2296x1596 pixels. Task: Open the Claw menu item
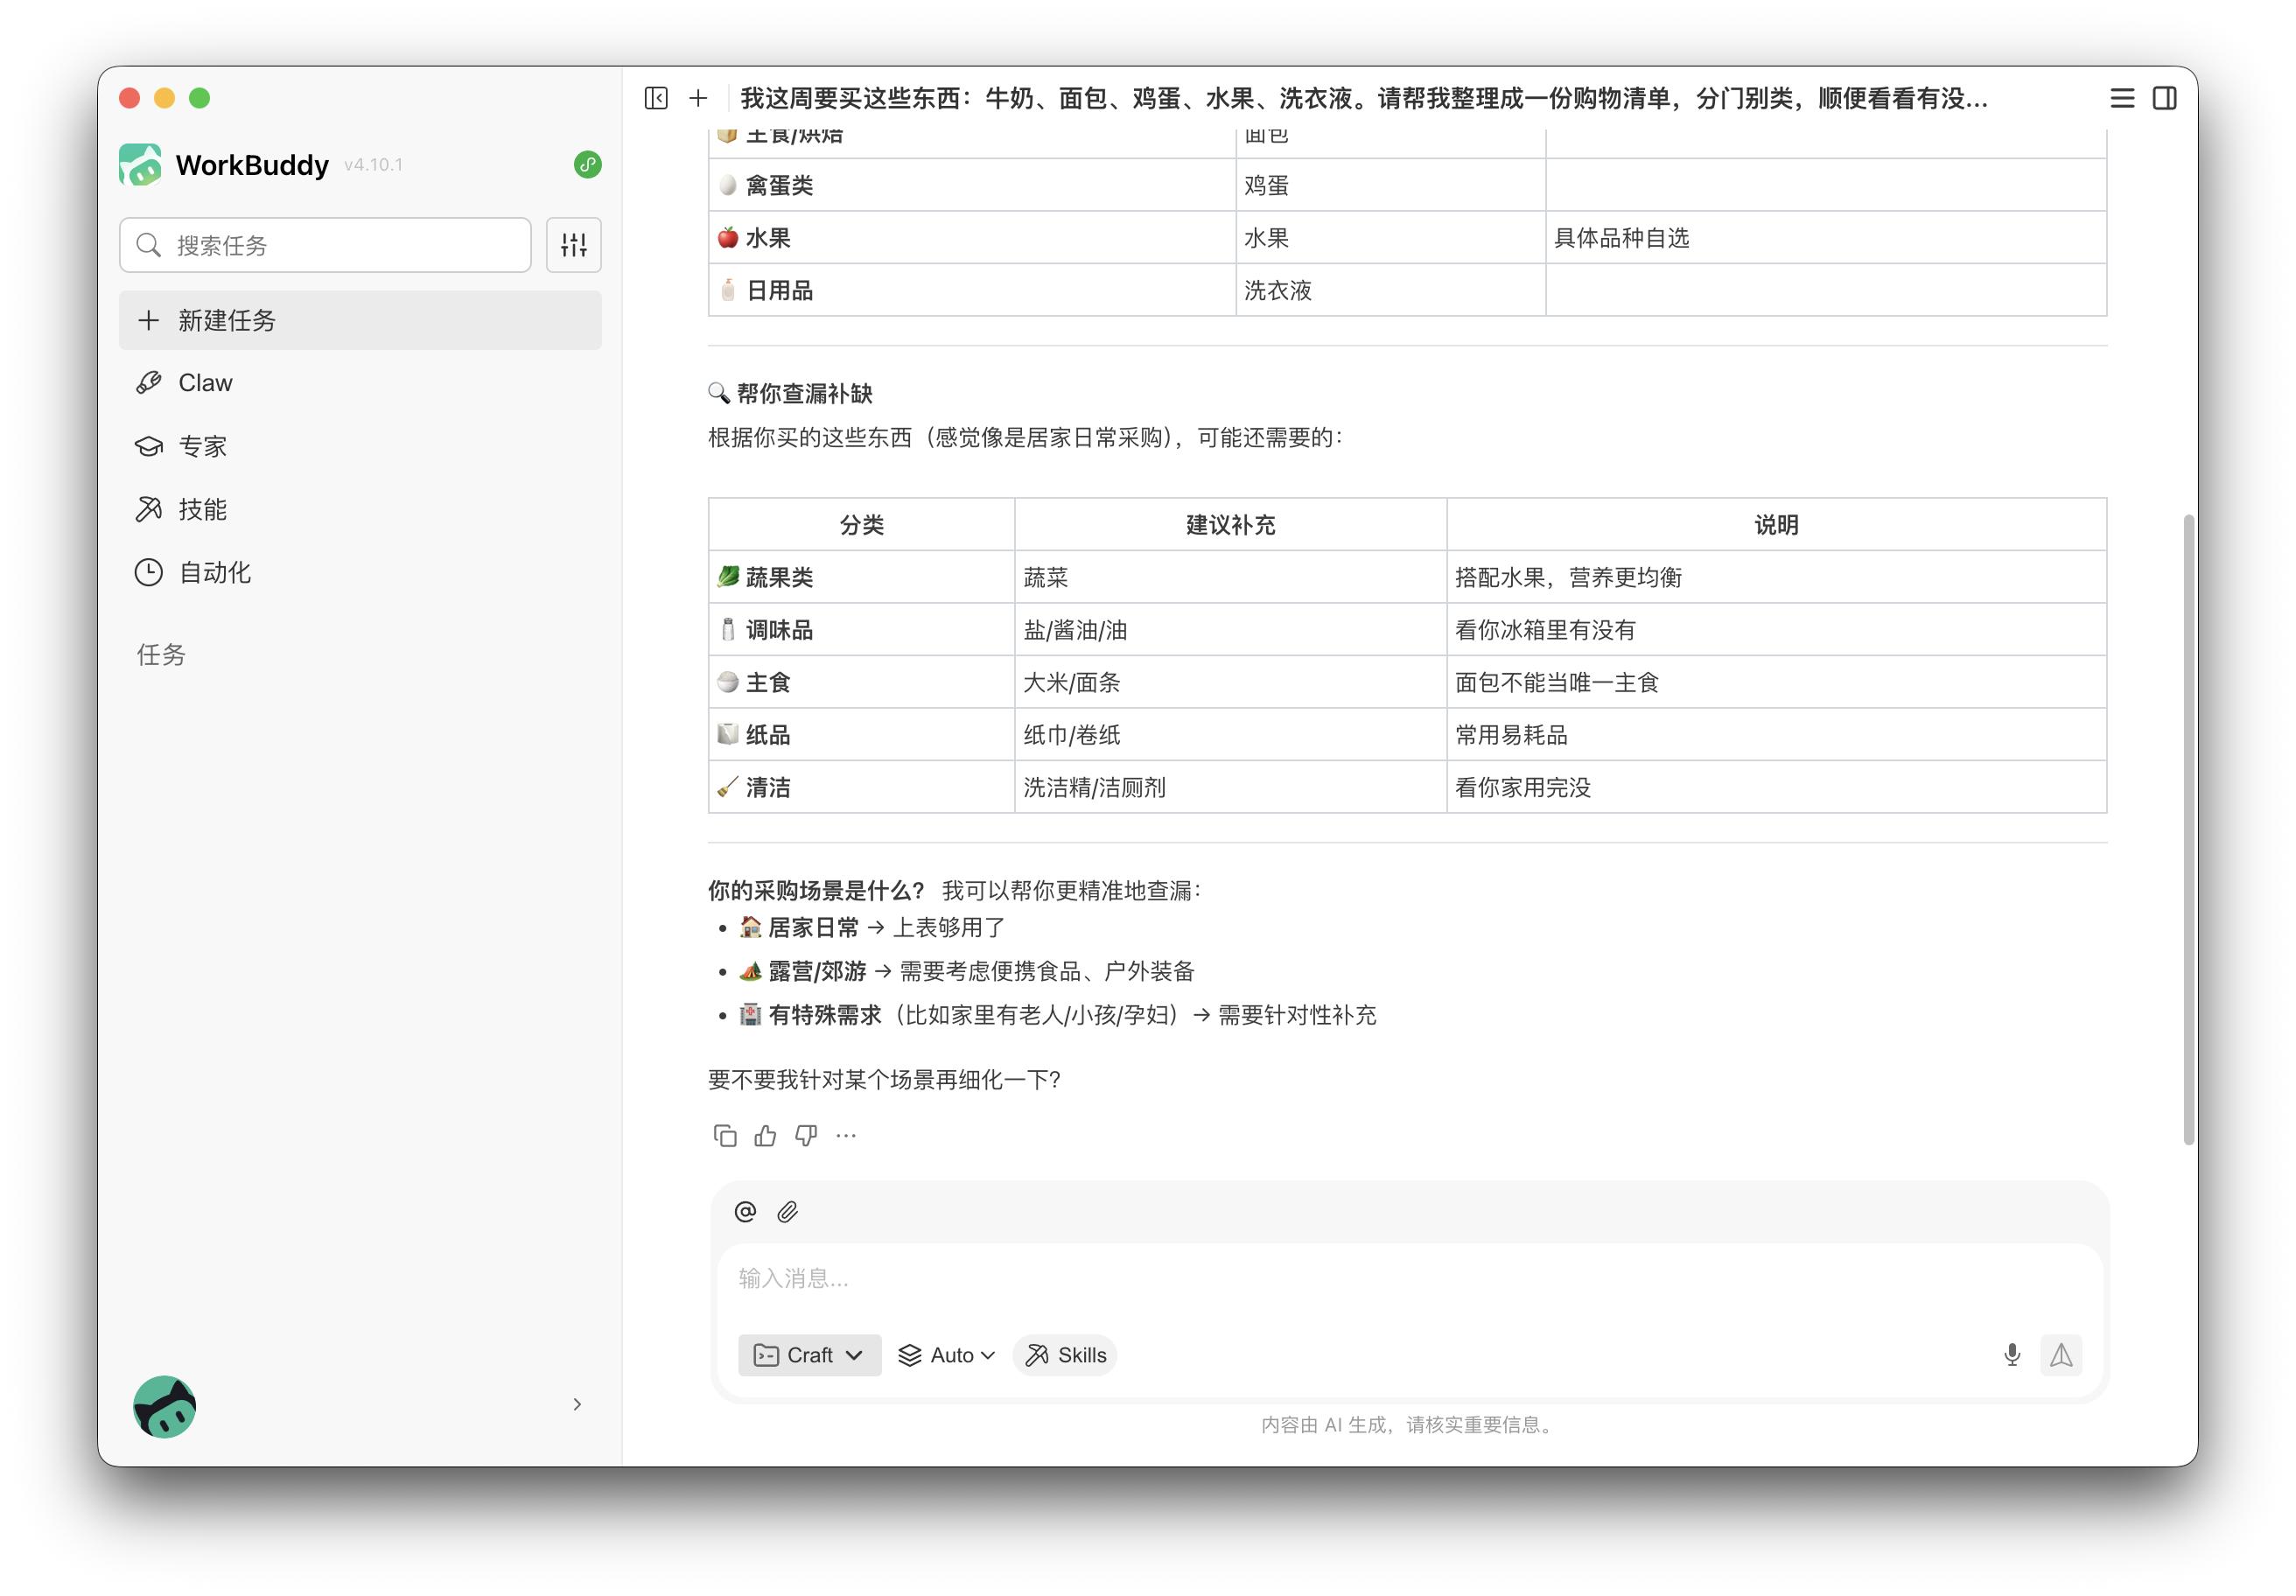[x=205, y=383]
